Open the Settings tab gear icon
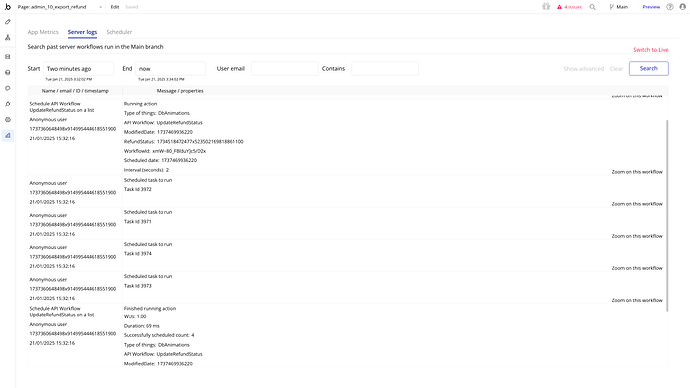This screenshot has height=388, width=690. (7, 120)
